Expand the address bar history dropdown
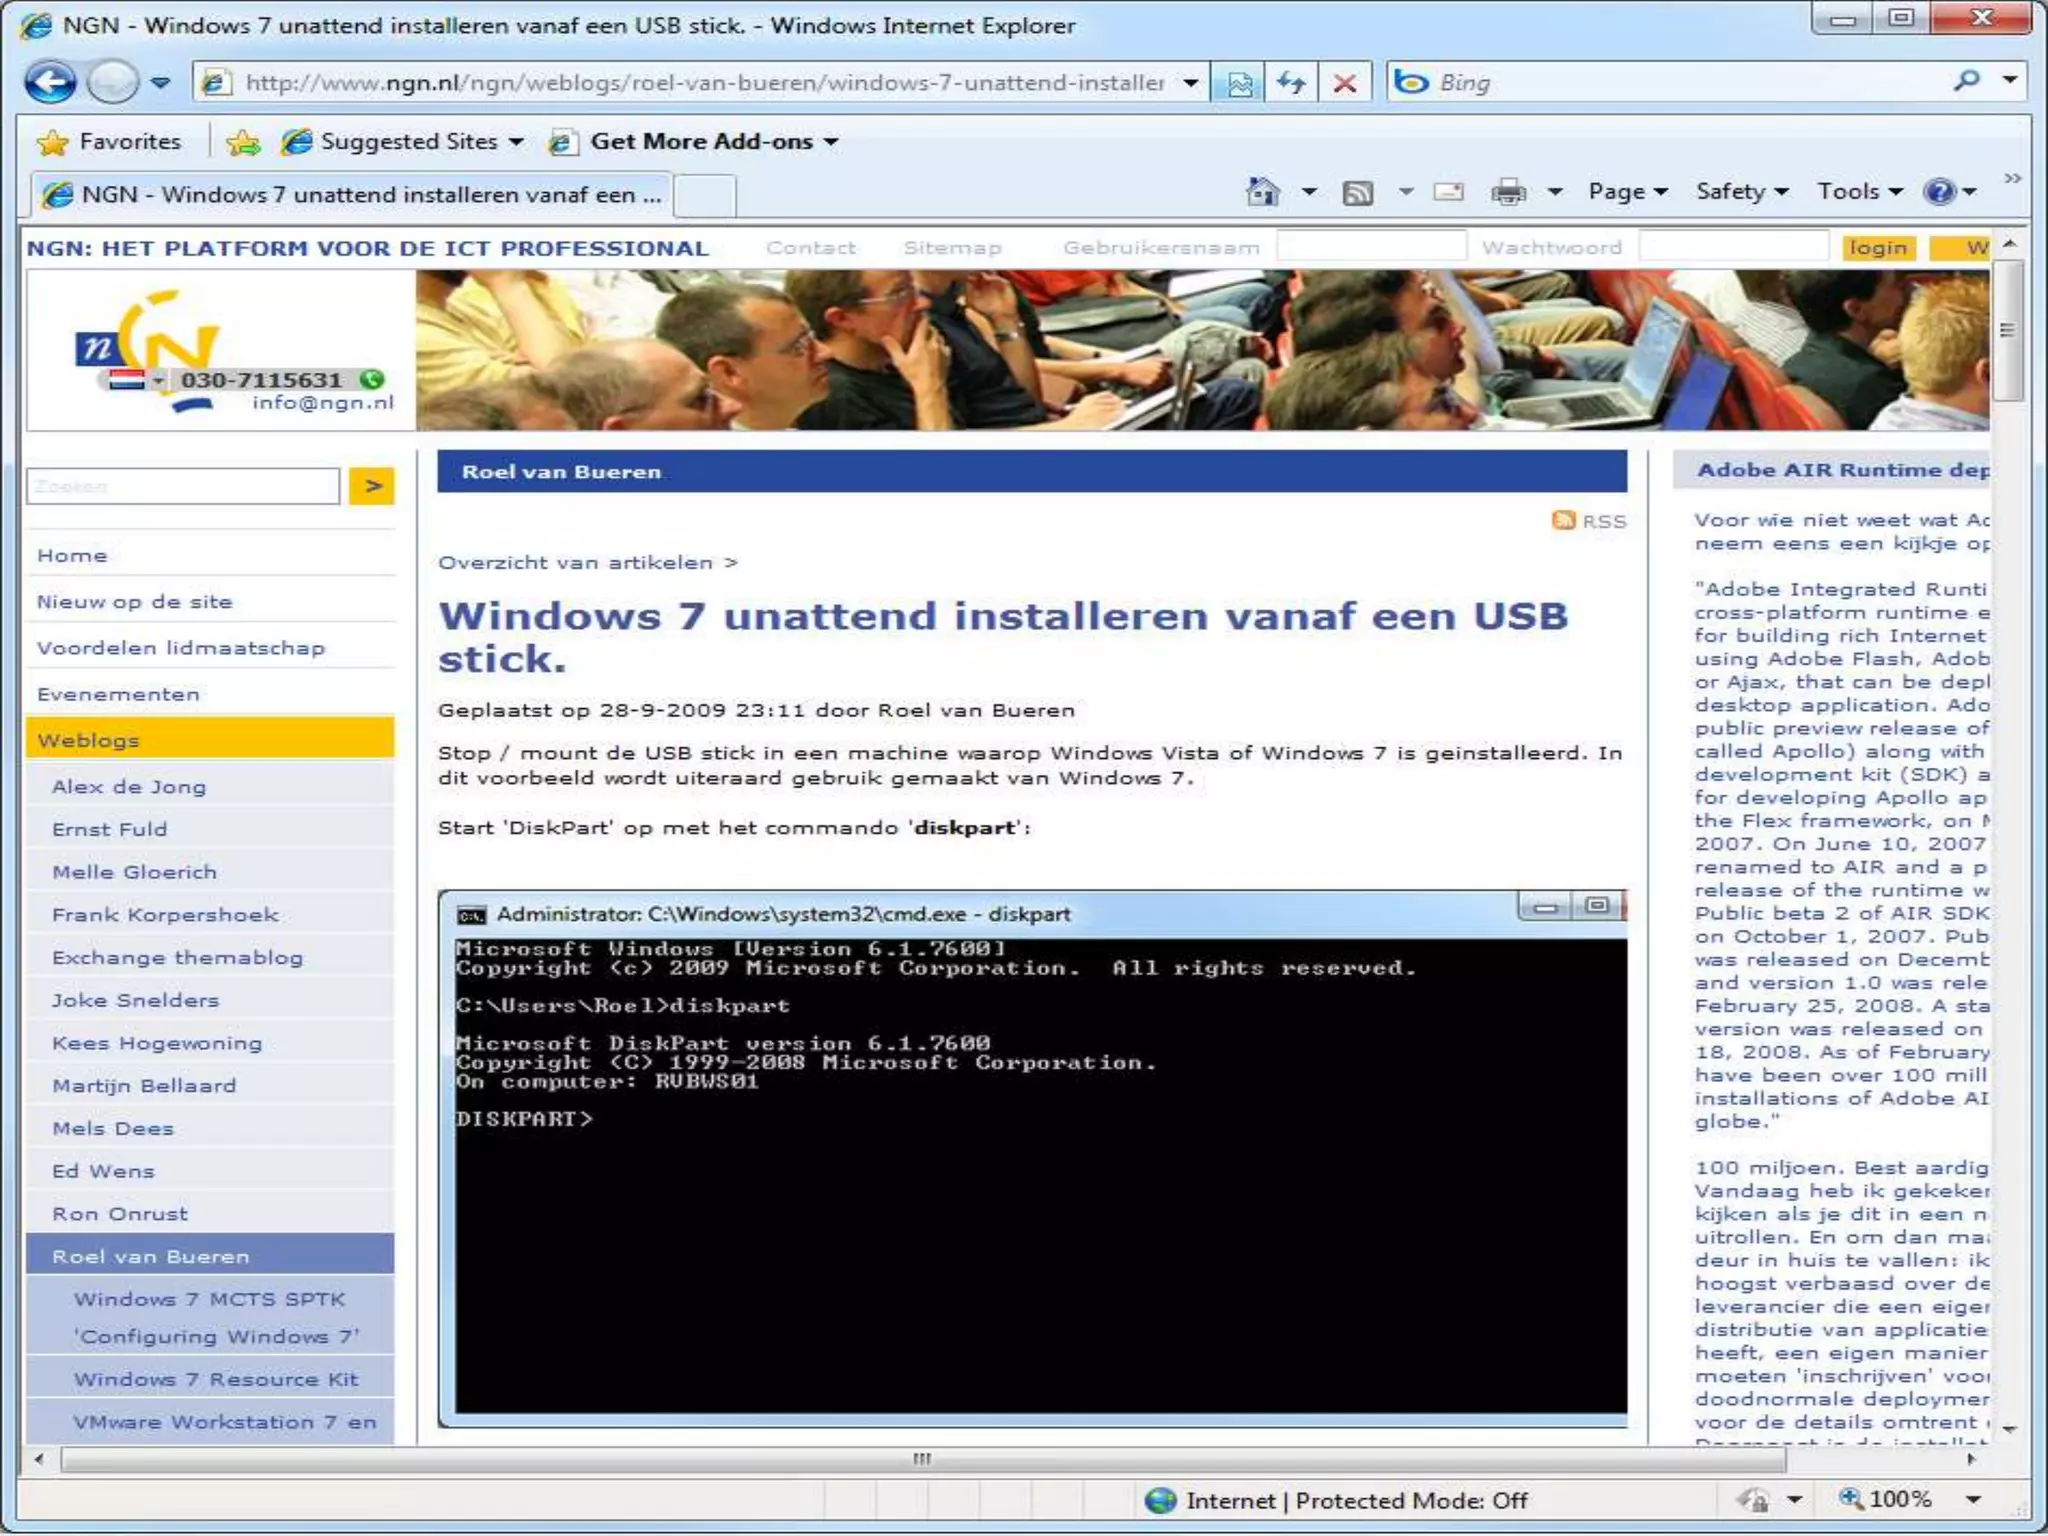 [x=1190, y=83]
